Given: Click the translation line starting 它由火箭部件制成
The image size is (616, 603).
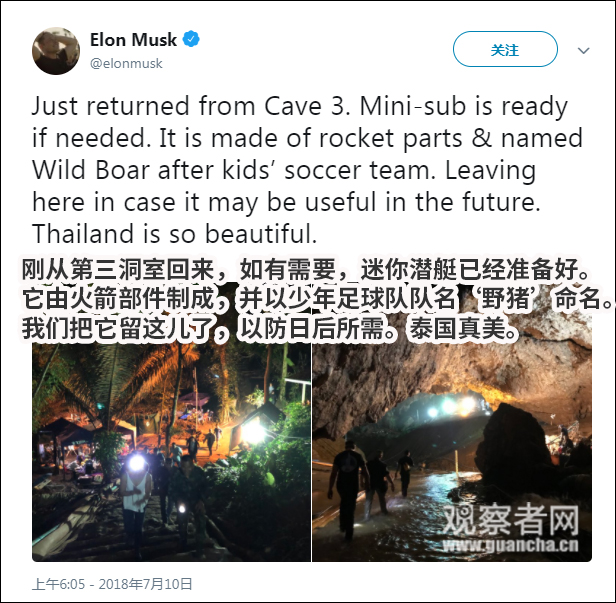Looking at the screenshot, I should 317,299.
